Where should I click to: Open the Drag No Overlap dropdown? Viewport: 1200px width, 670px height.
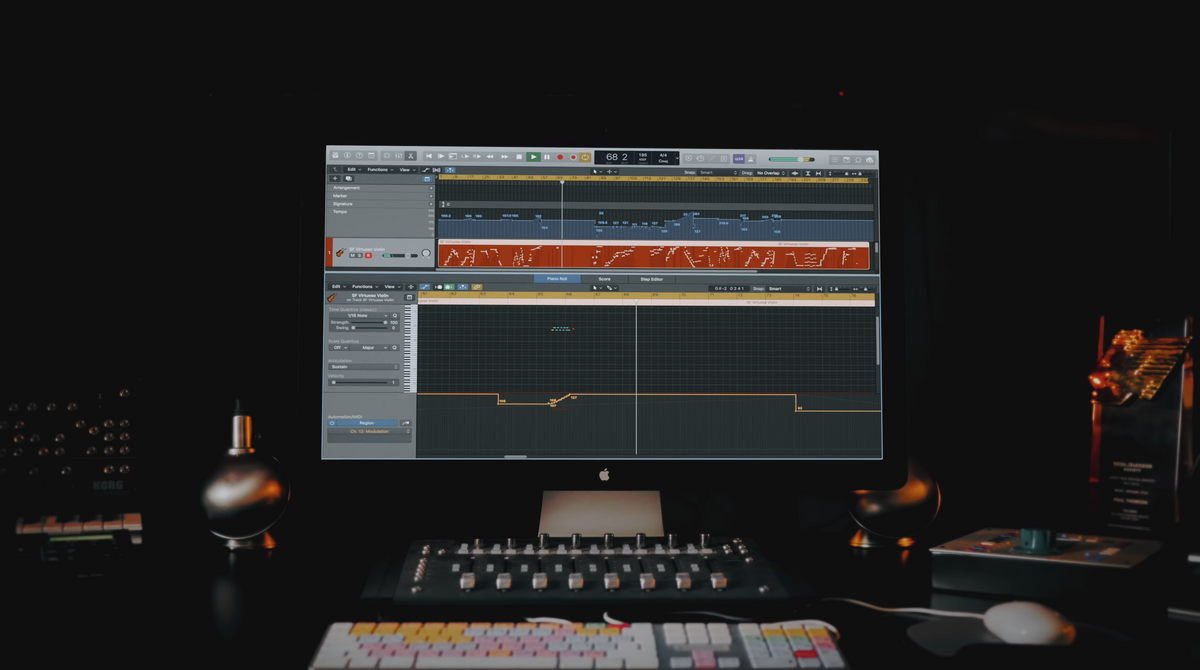point(771,172)
